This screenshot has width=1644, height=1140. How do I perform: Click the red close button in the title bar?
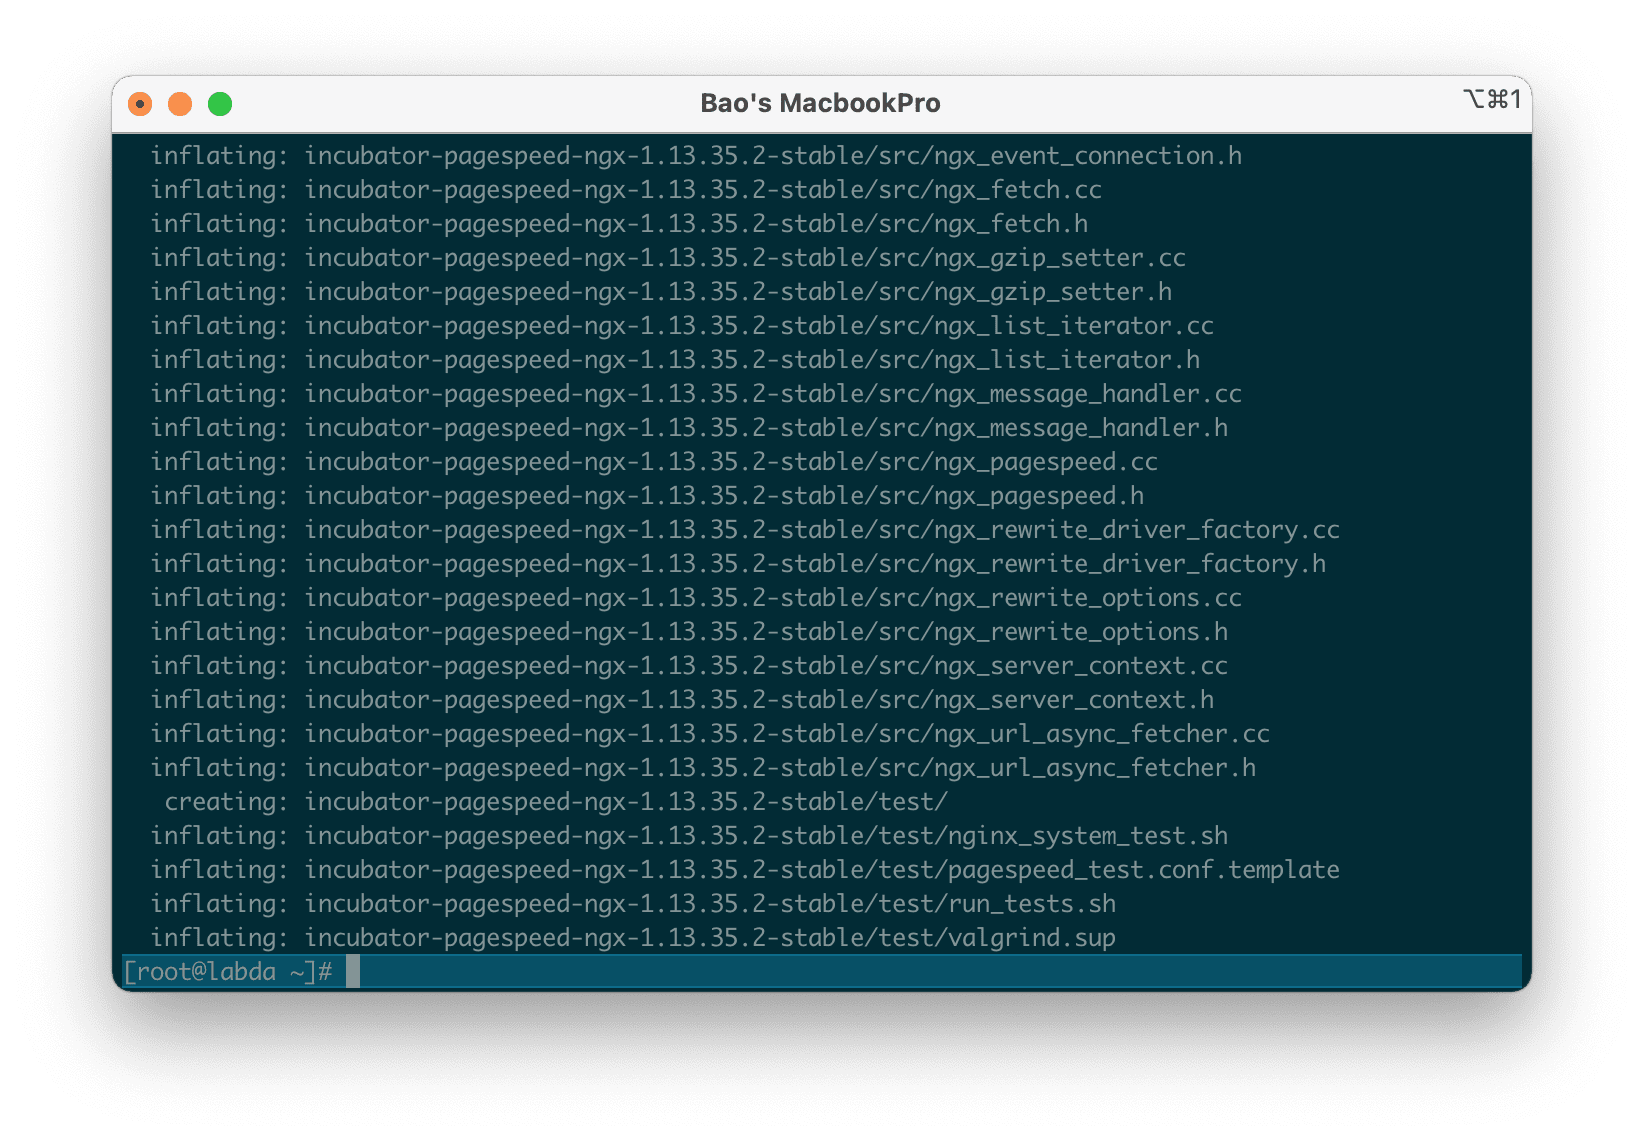tap(140, 103)
